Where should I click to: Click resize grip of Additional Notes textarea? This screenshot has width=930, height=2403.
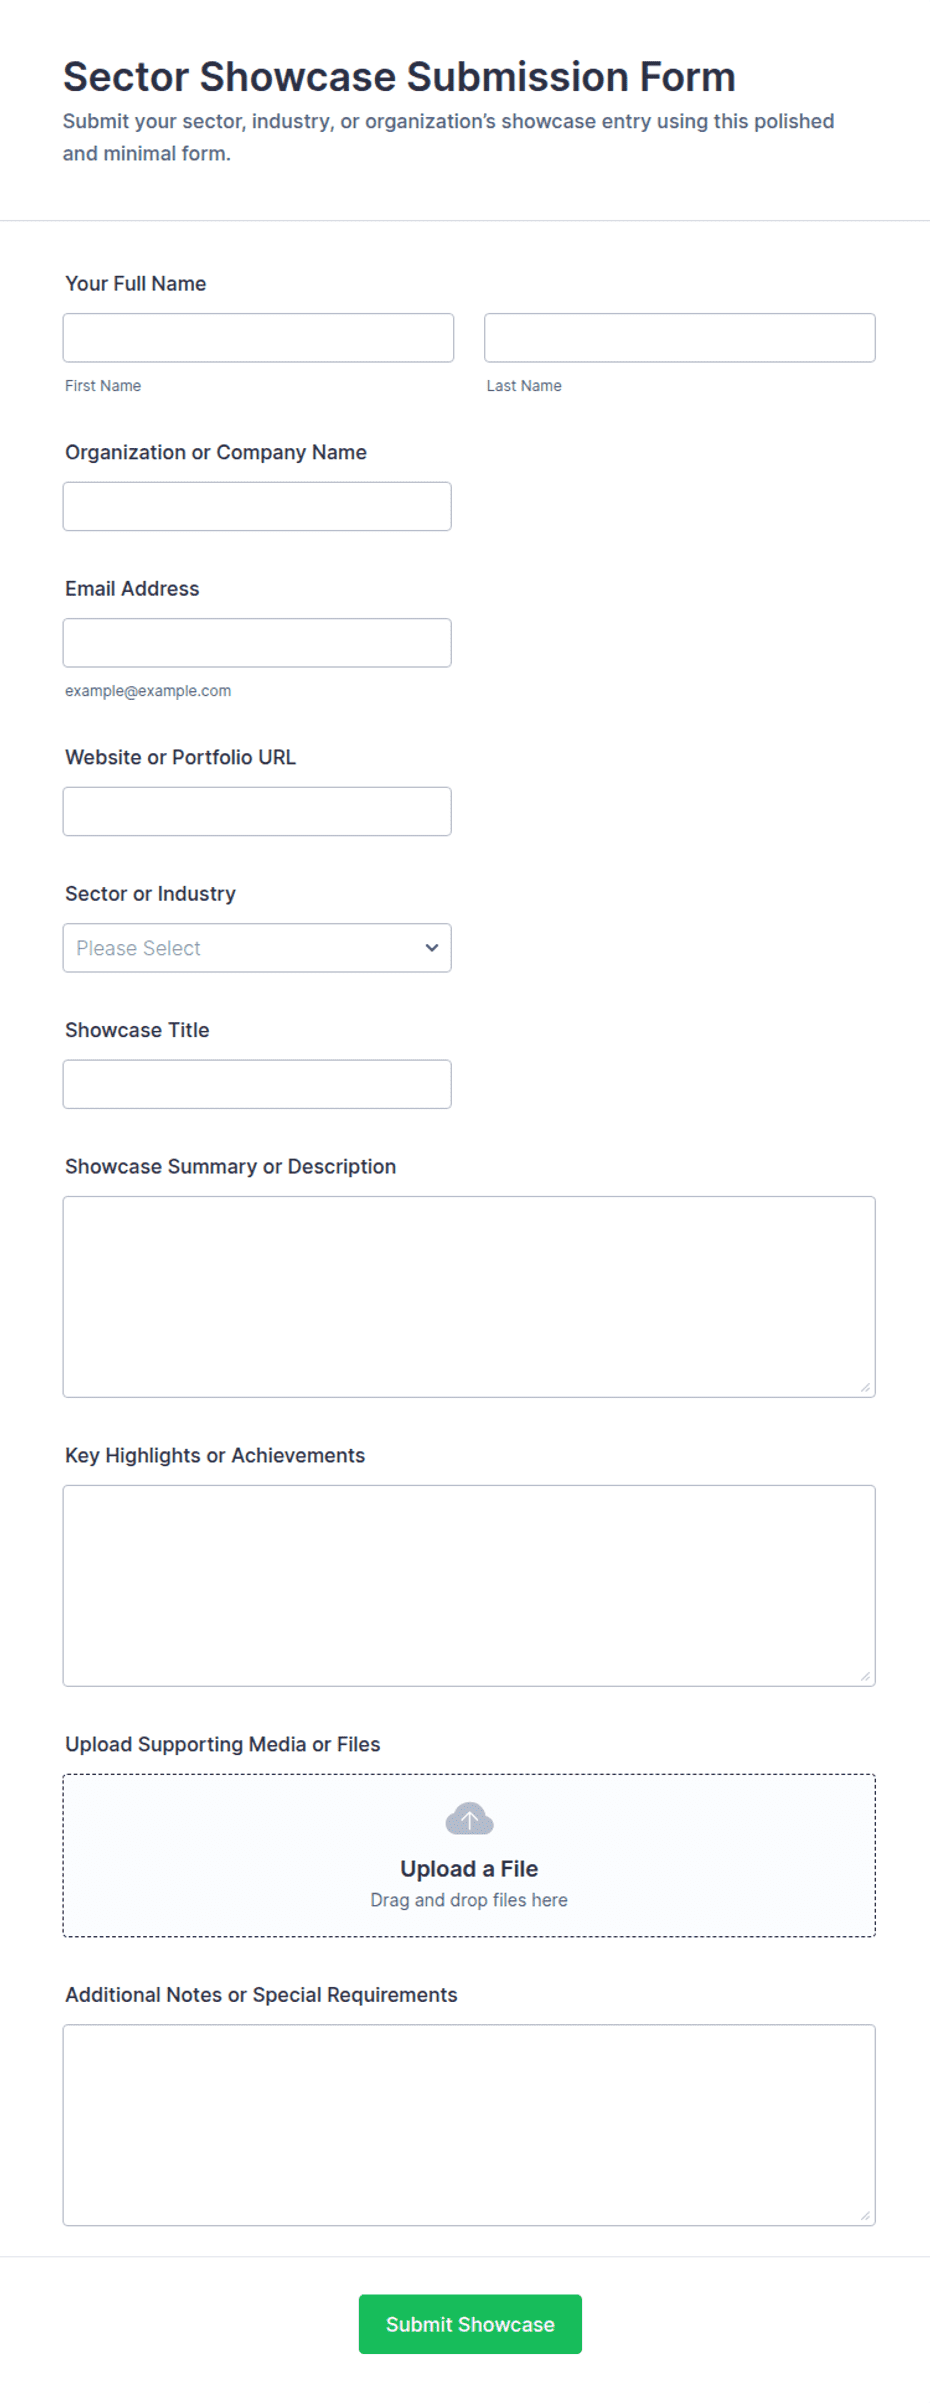click(865, 2215)
